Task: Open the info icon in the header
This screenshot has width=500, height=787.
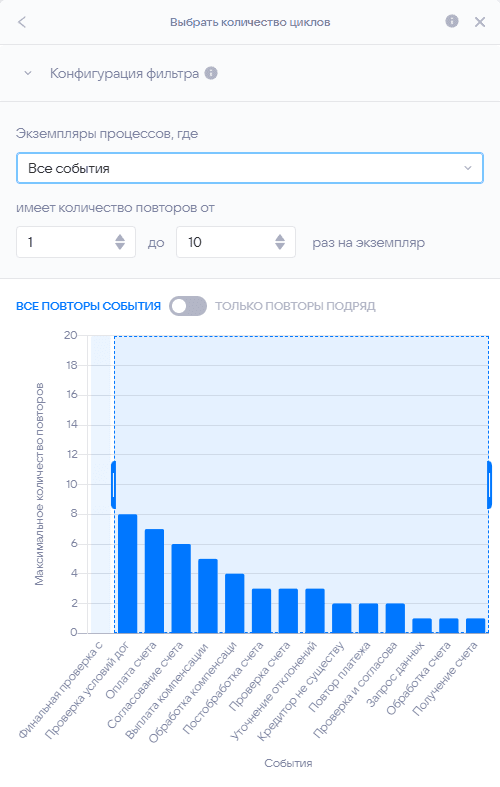Action: tap(452, 21)
